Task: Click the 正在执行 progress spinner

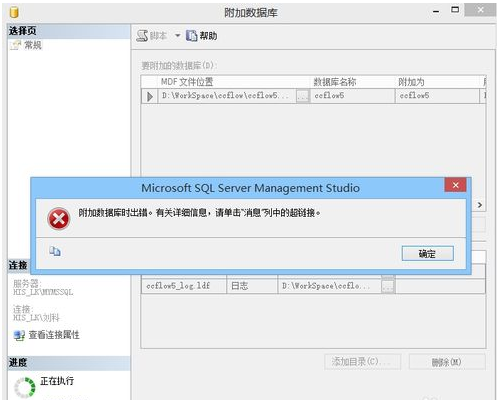Action: point(24,387)
